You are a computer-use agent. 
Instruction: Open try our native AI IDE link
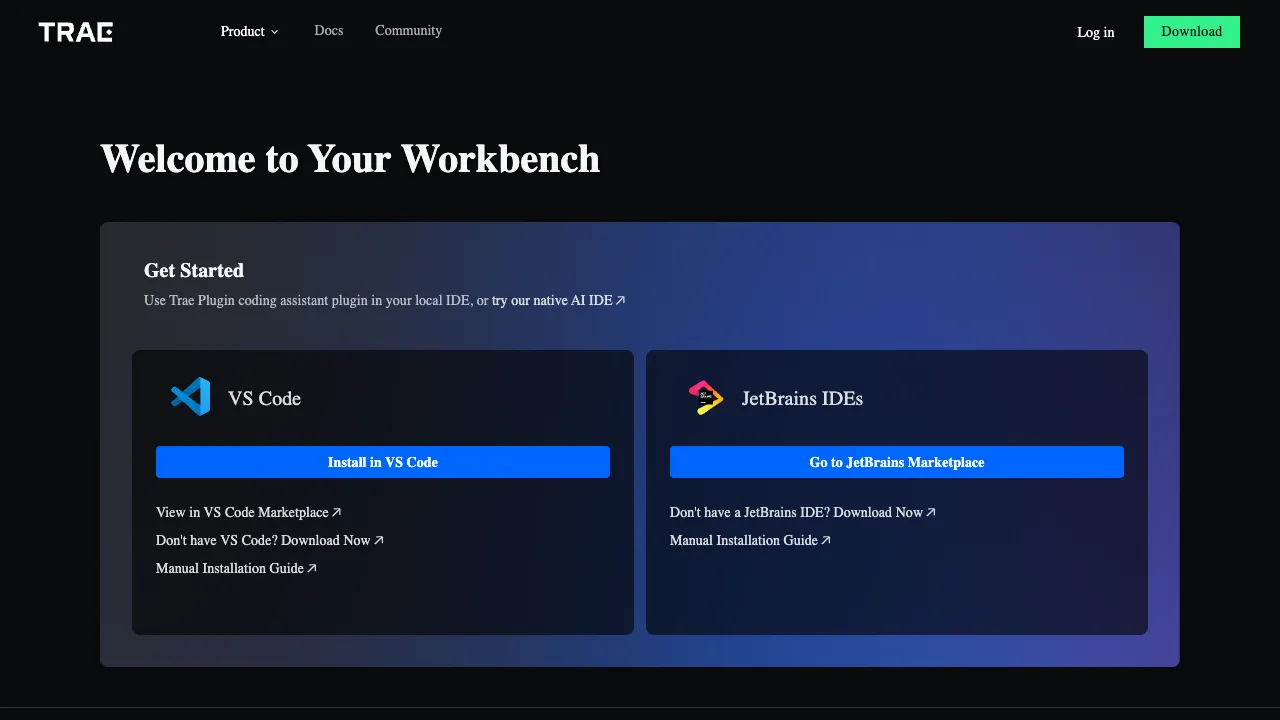(559, 300)
